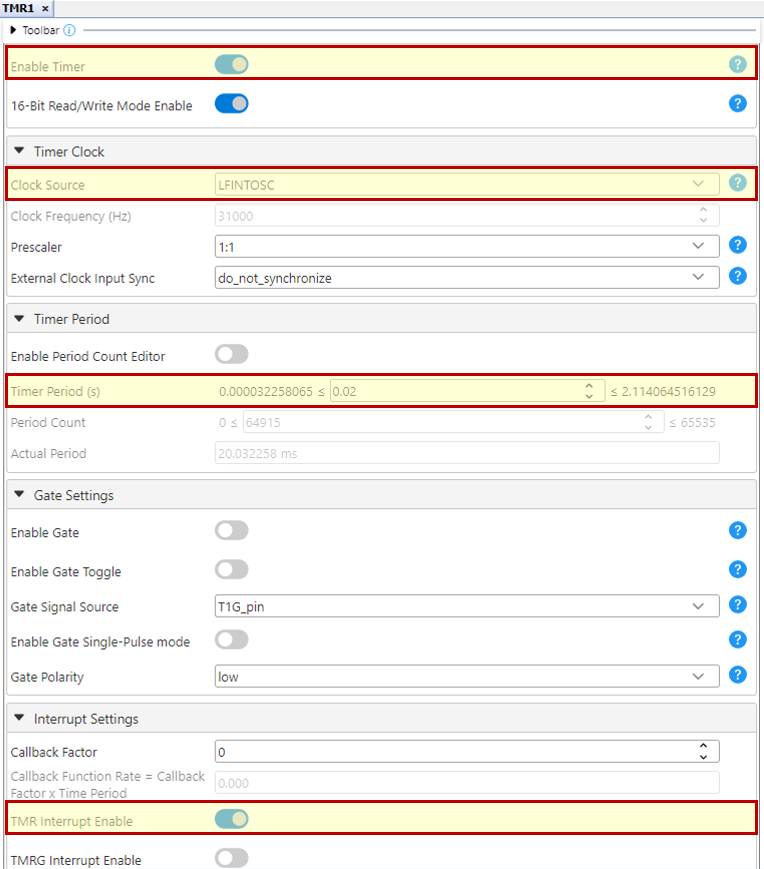Open help for Enable Gate option
Image resolution: width=764 pixels, height=869 pixels.
pos(738,531)
